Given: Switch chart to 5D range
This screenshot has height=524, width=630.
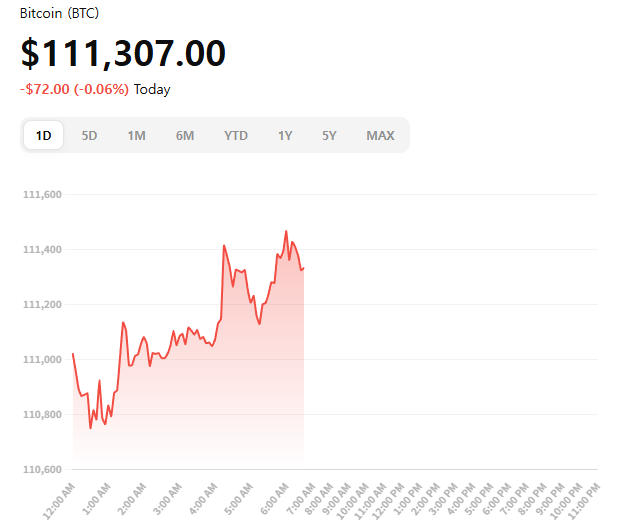Looking at the screenshot, I should pyautogui.click(x=89, y=135).
